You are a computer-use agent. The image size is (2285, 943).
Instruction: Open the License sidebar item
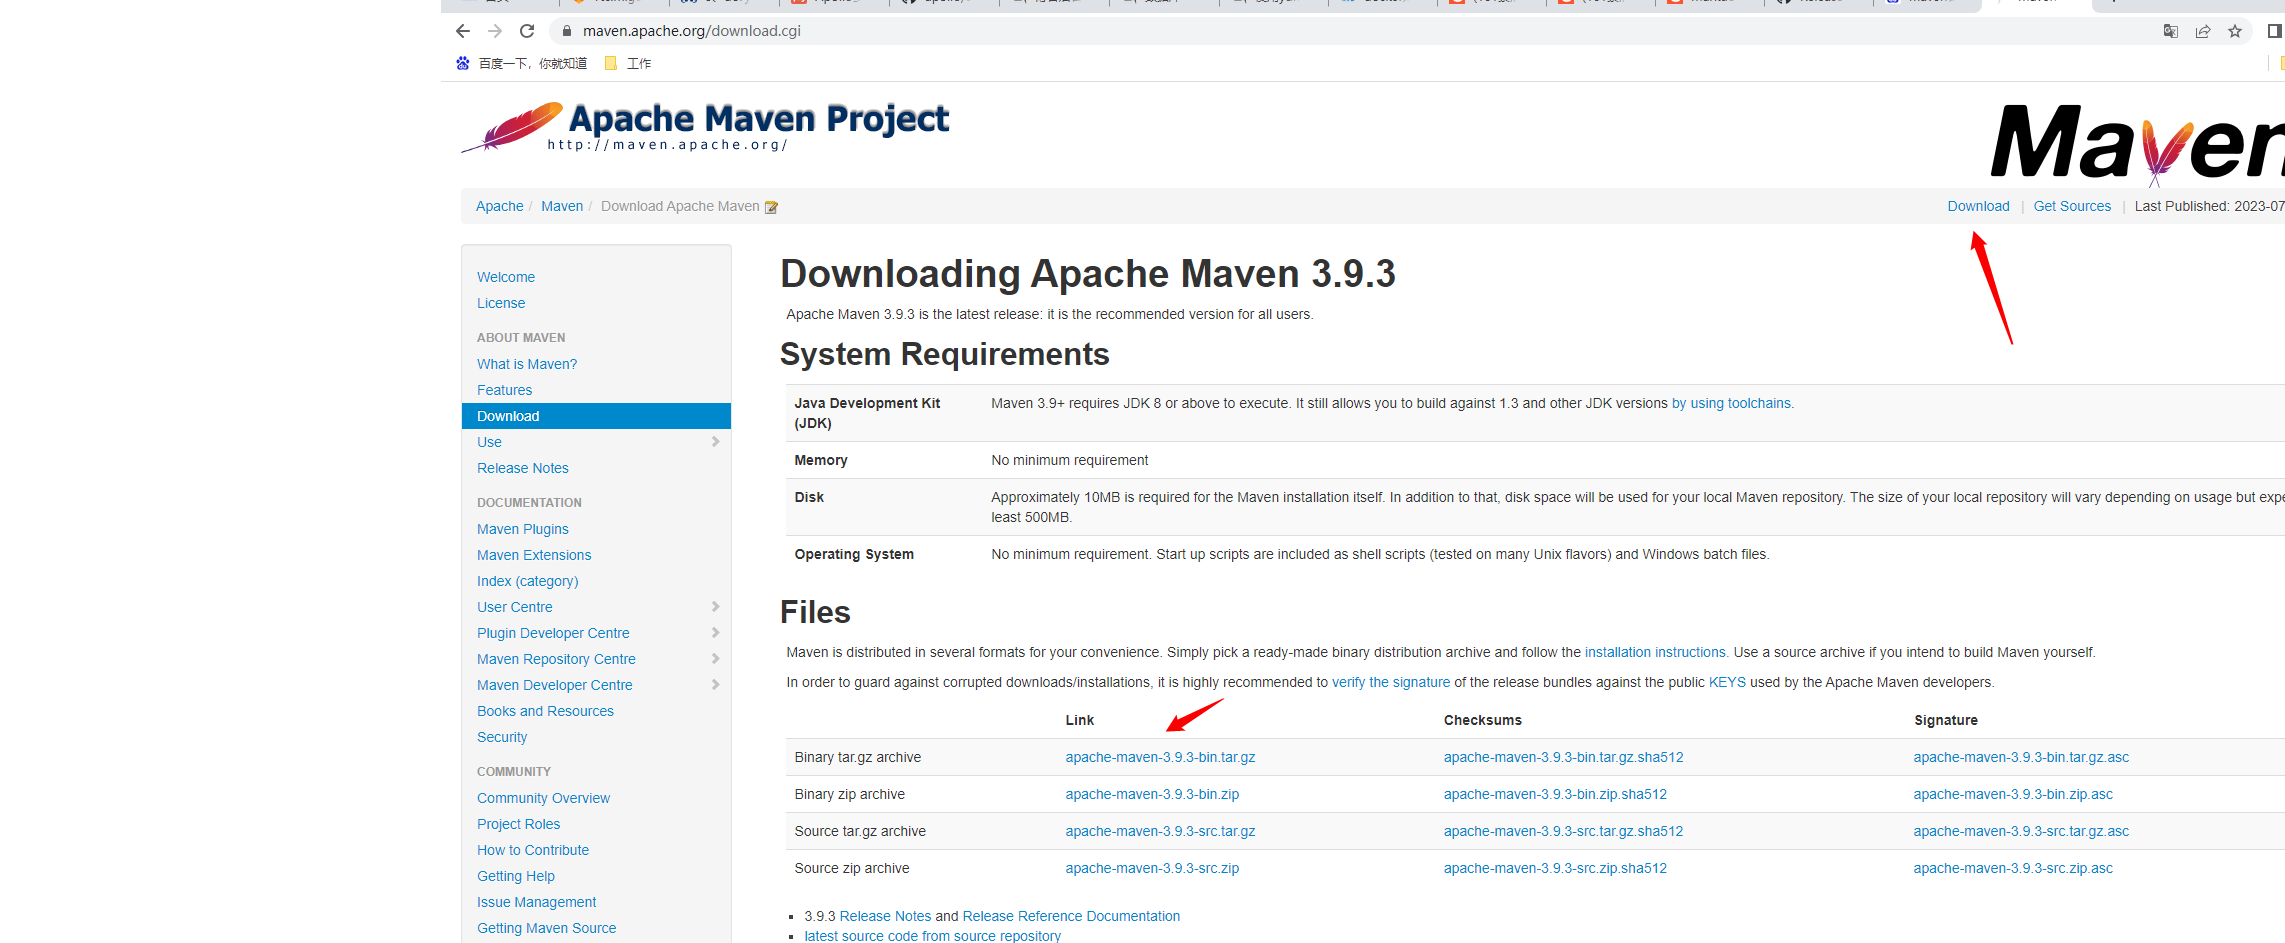[501, 303]
